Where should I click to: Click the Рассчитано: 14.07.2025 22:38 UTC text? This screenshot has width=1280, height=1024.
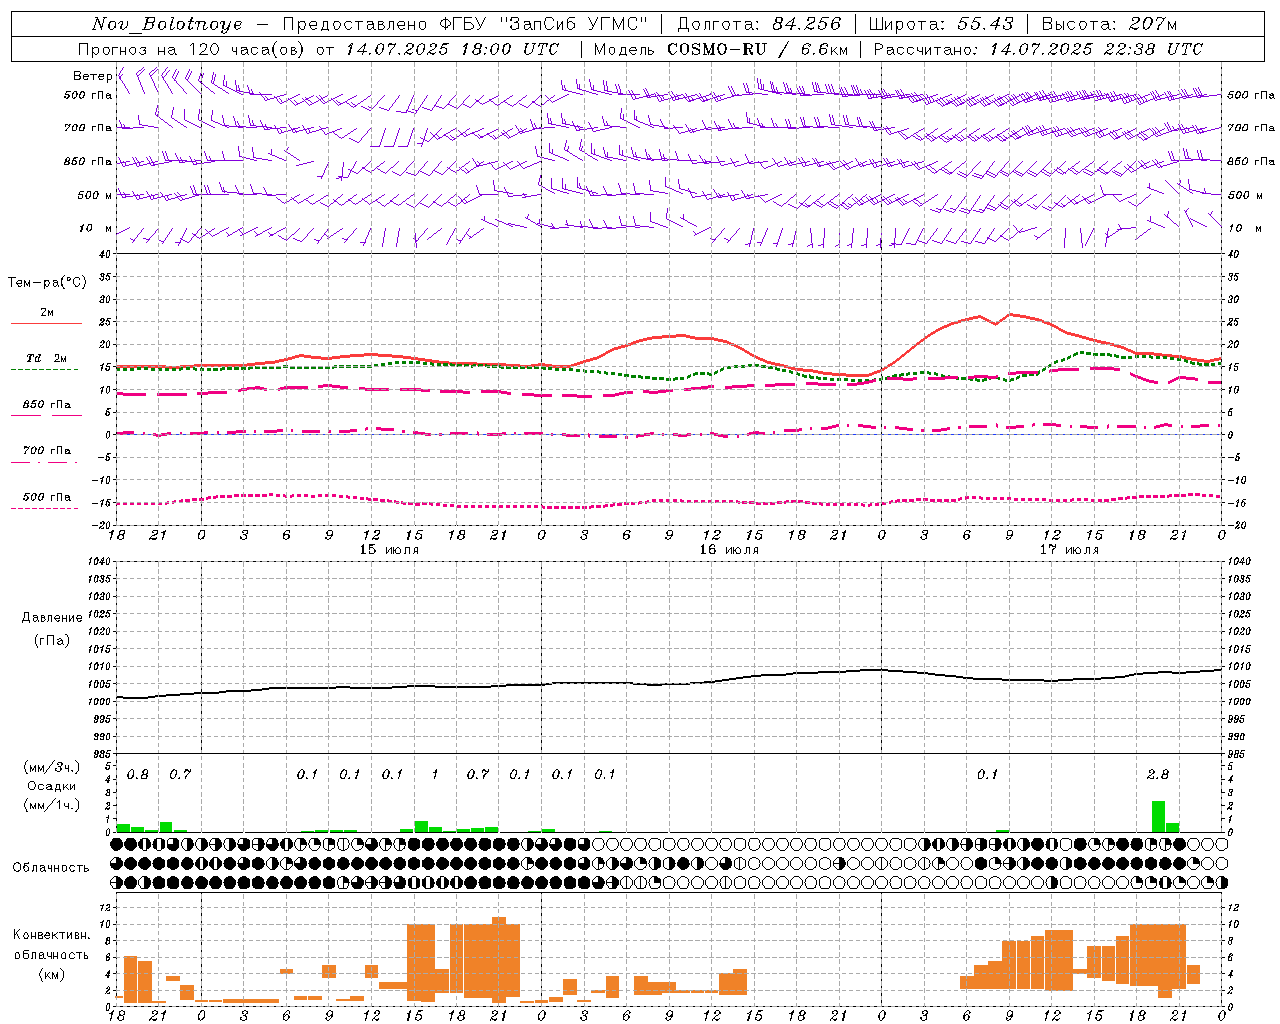1038,49
